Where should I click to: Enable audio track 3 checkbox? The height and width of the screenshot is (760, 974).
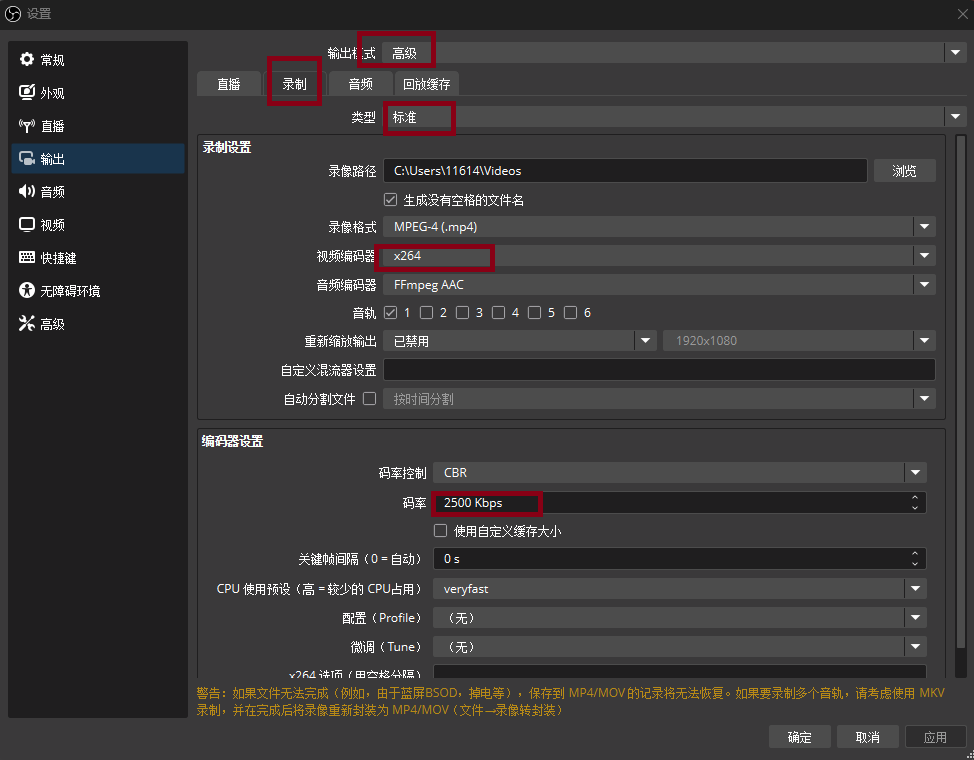(462, 312)
